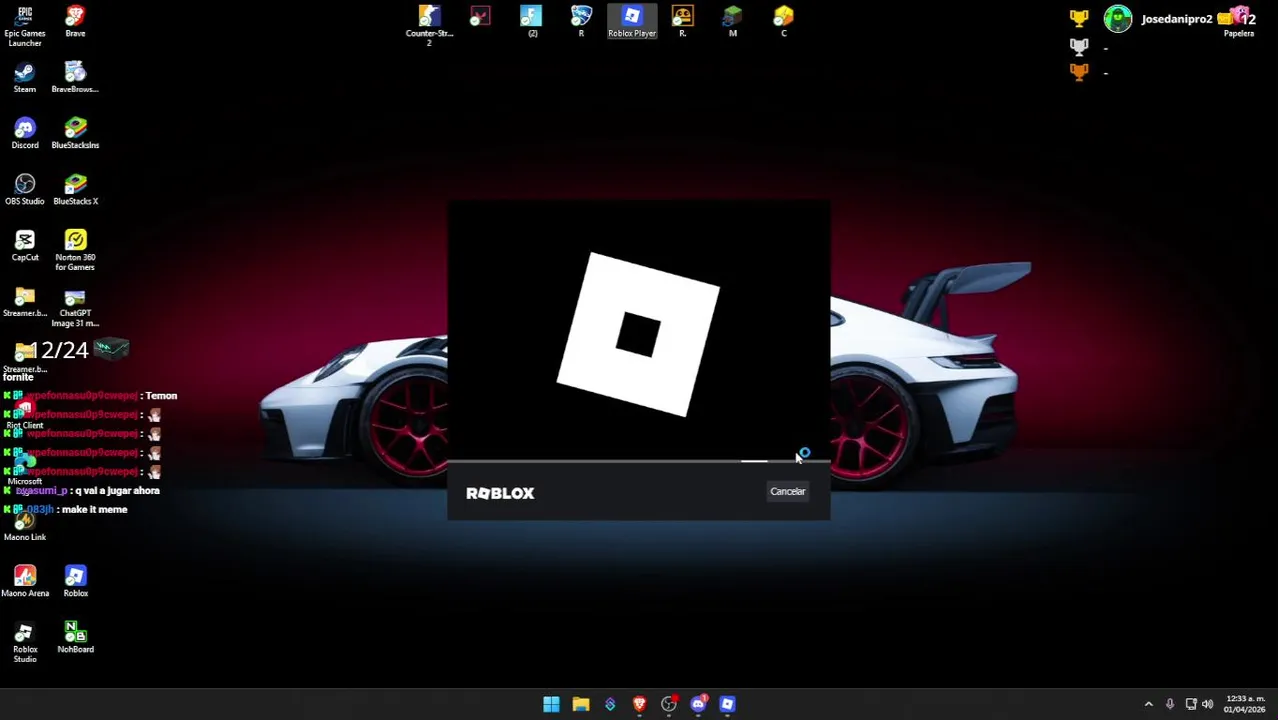
Task: Click the Josedanipro2 avatar picture
Action: (1118, 19)
